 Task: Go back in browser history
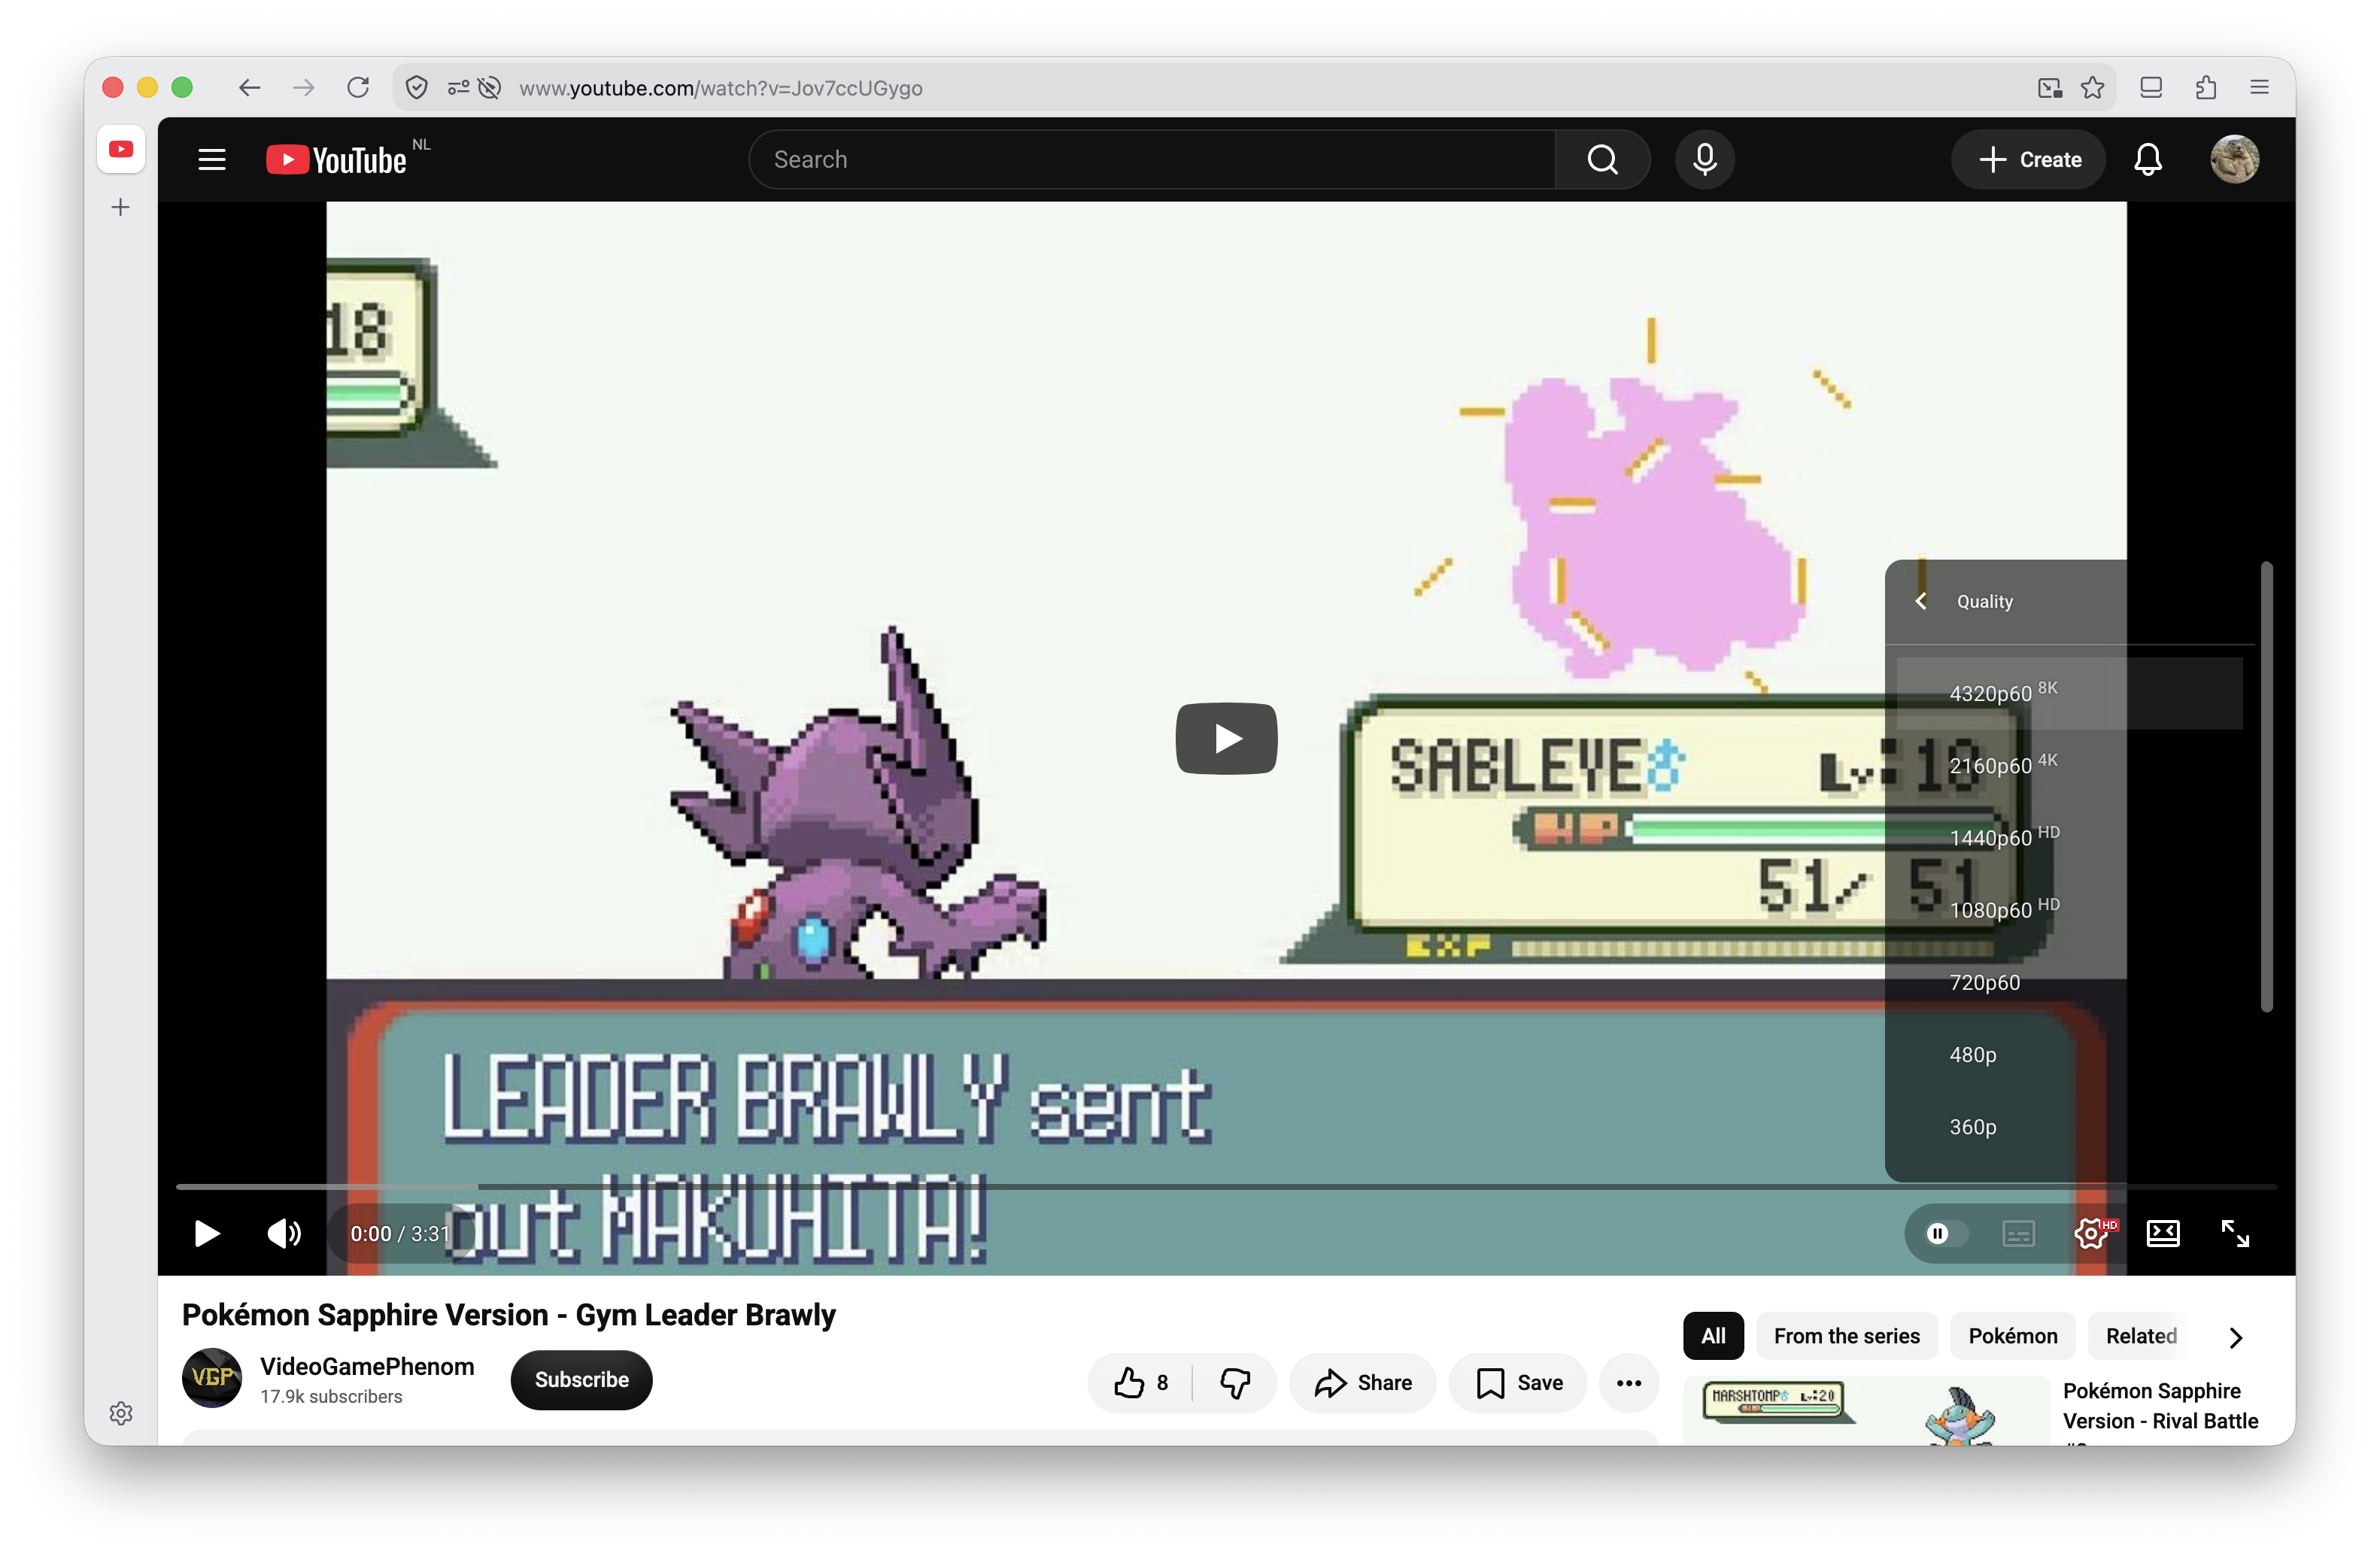point(250,88)
